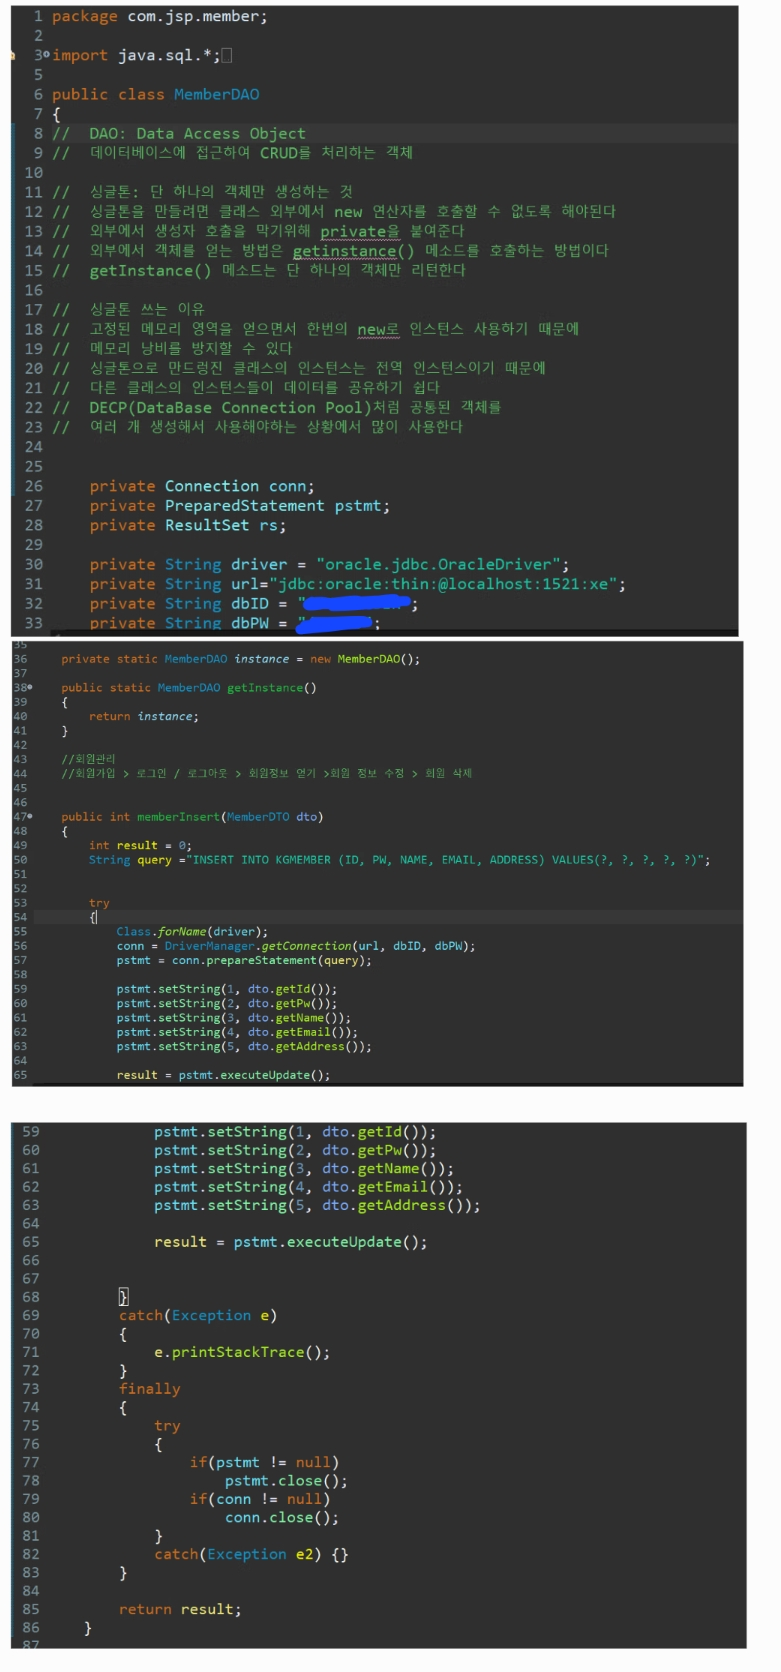The height and width of the screenshot is (1672, 781).
Task: Click "catch(Exception e2) {}" on line 82
Action: tap(251, 1555)
